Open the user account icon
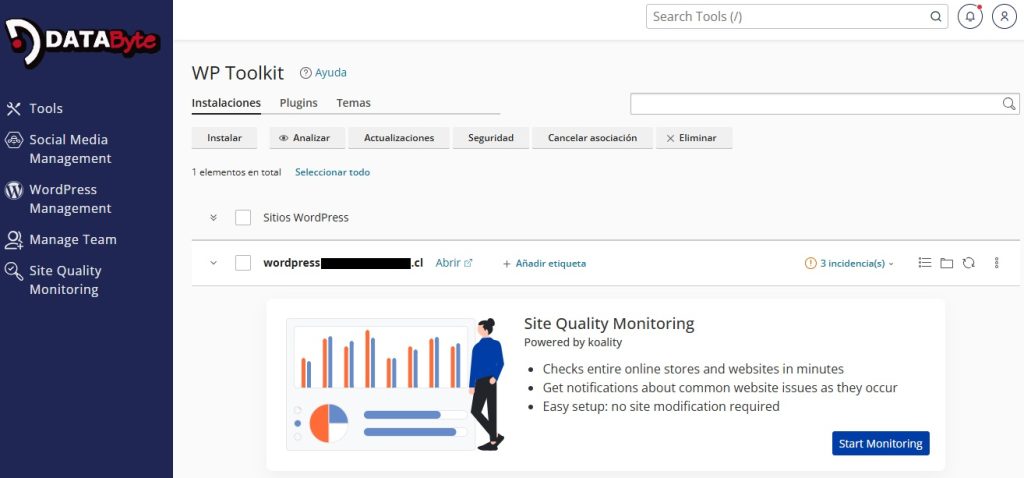Image resolution: width=1024 pixels, height=478 pixels. (x=1004, y=17)
